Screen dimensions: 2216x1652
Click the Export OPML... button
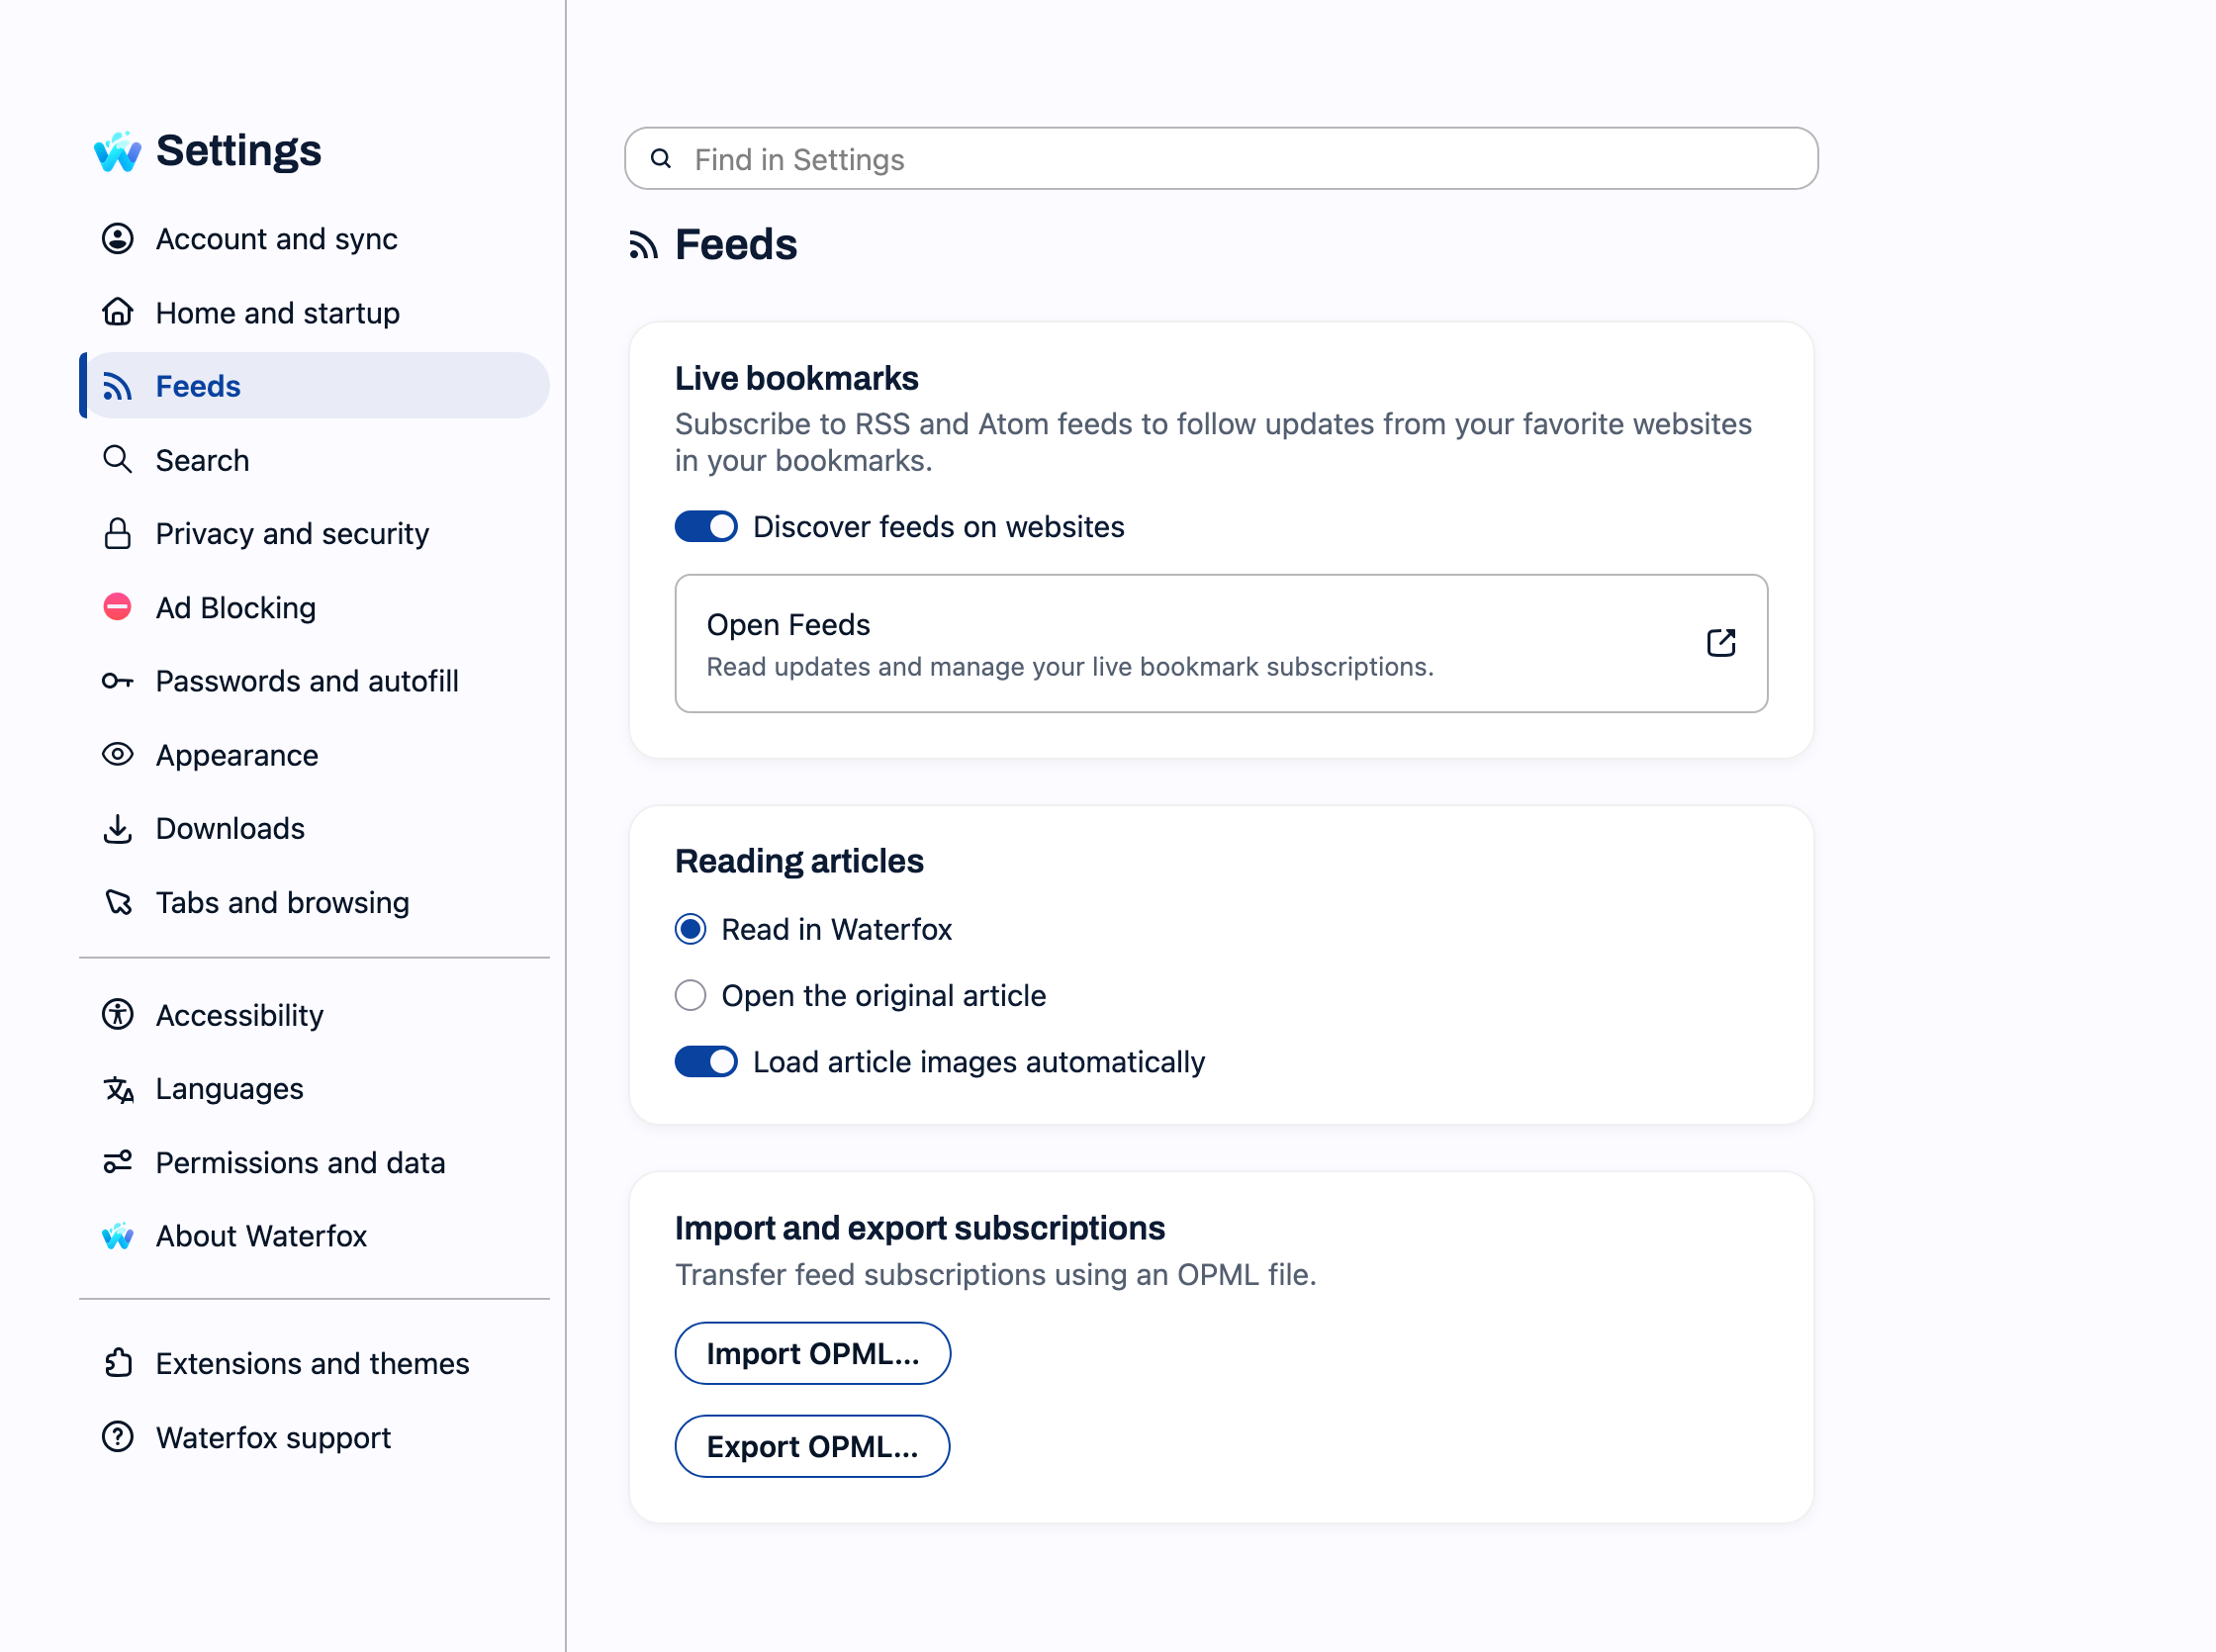(x=812, y=1446)
